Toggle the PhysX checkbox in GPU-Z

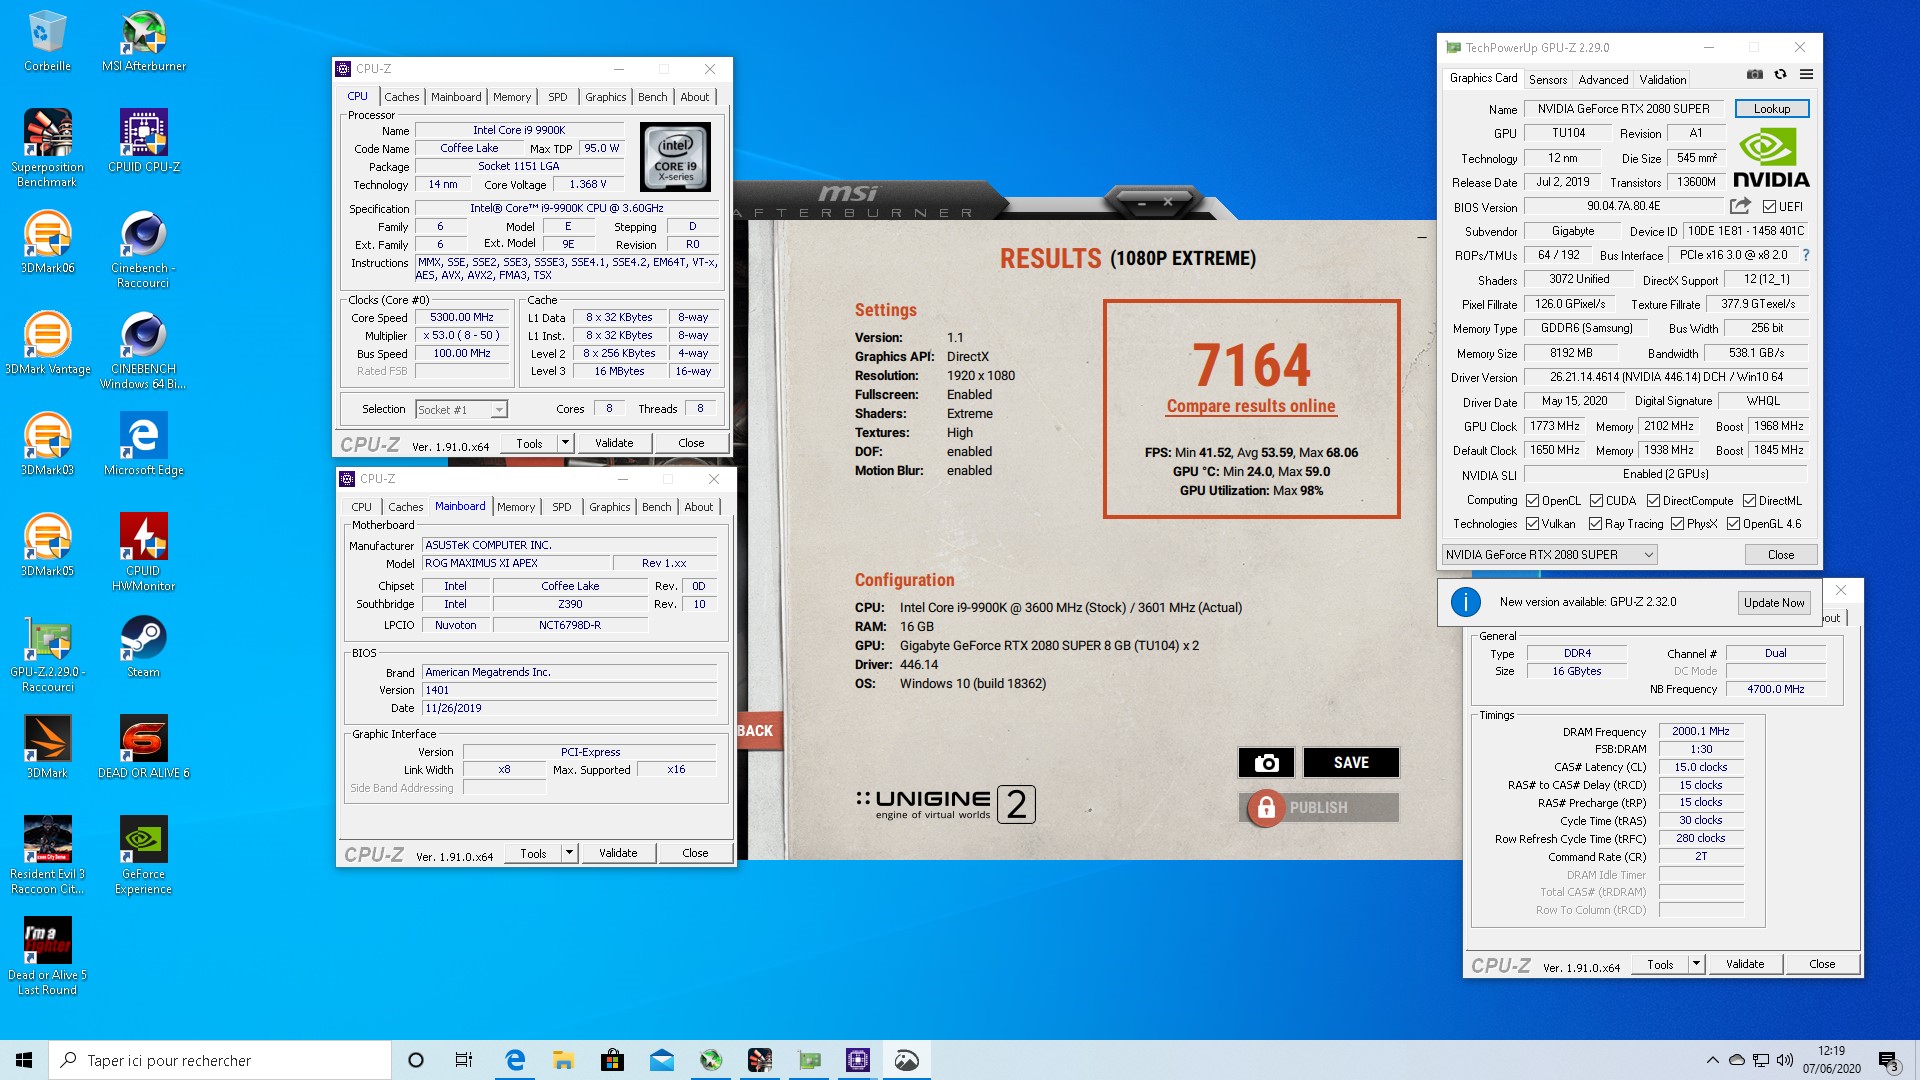pos(1677,524)
